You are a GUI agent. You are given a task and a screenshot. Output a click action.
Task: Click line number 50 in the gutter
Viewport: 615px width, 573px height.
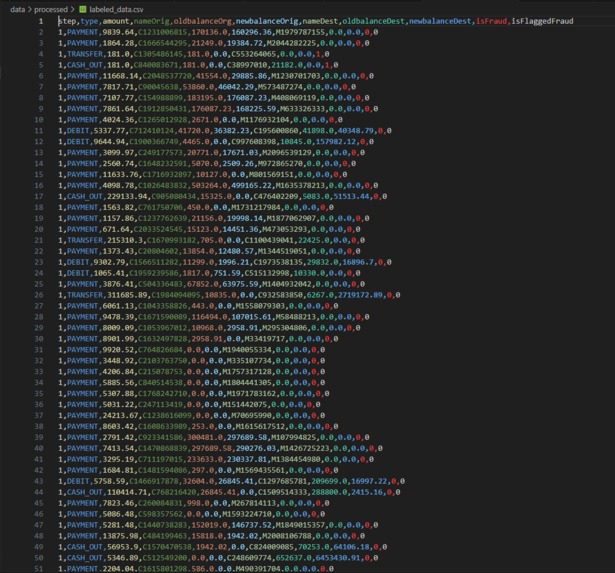(39, 558)
